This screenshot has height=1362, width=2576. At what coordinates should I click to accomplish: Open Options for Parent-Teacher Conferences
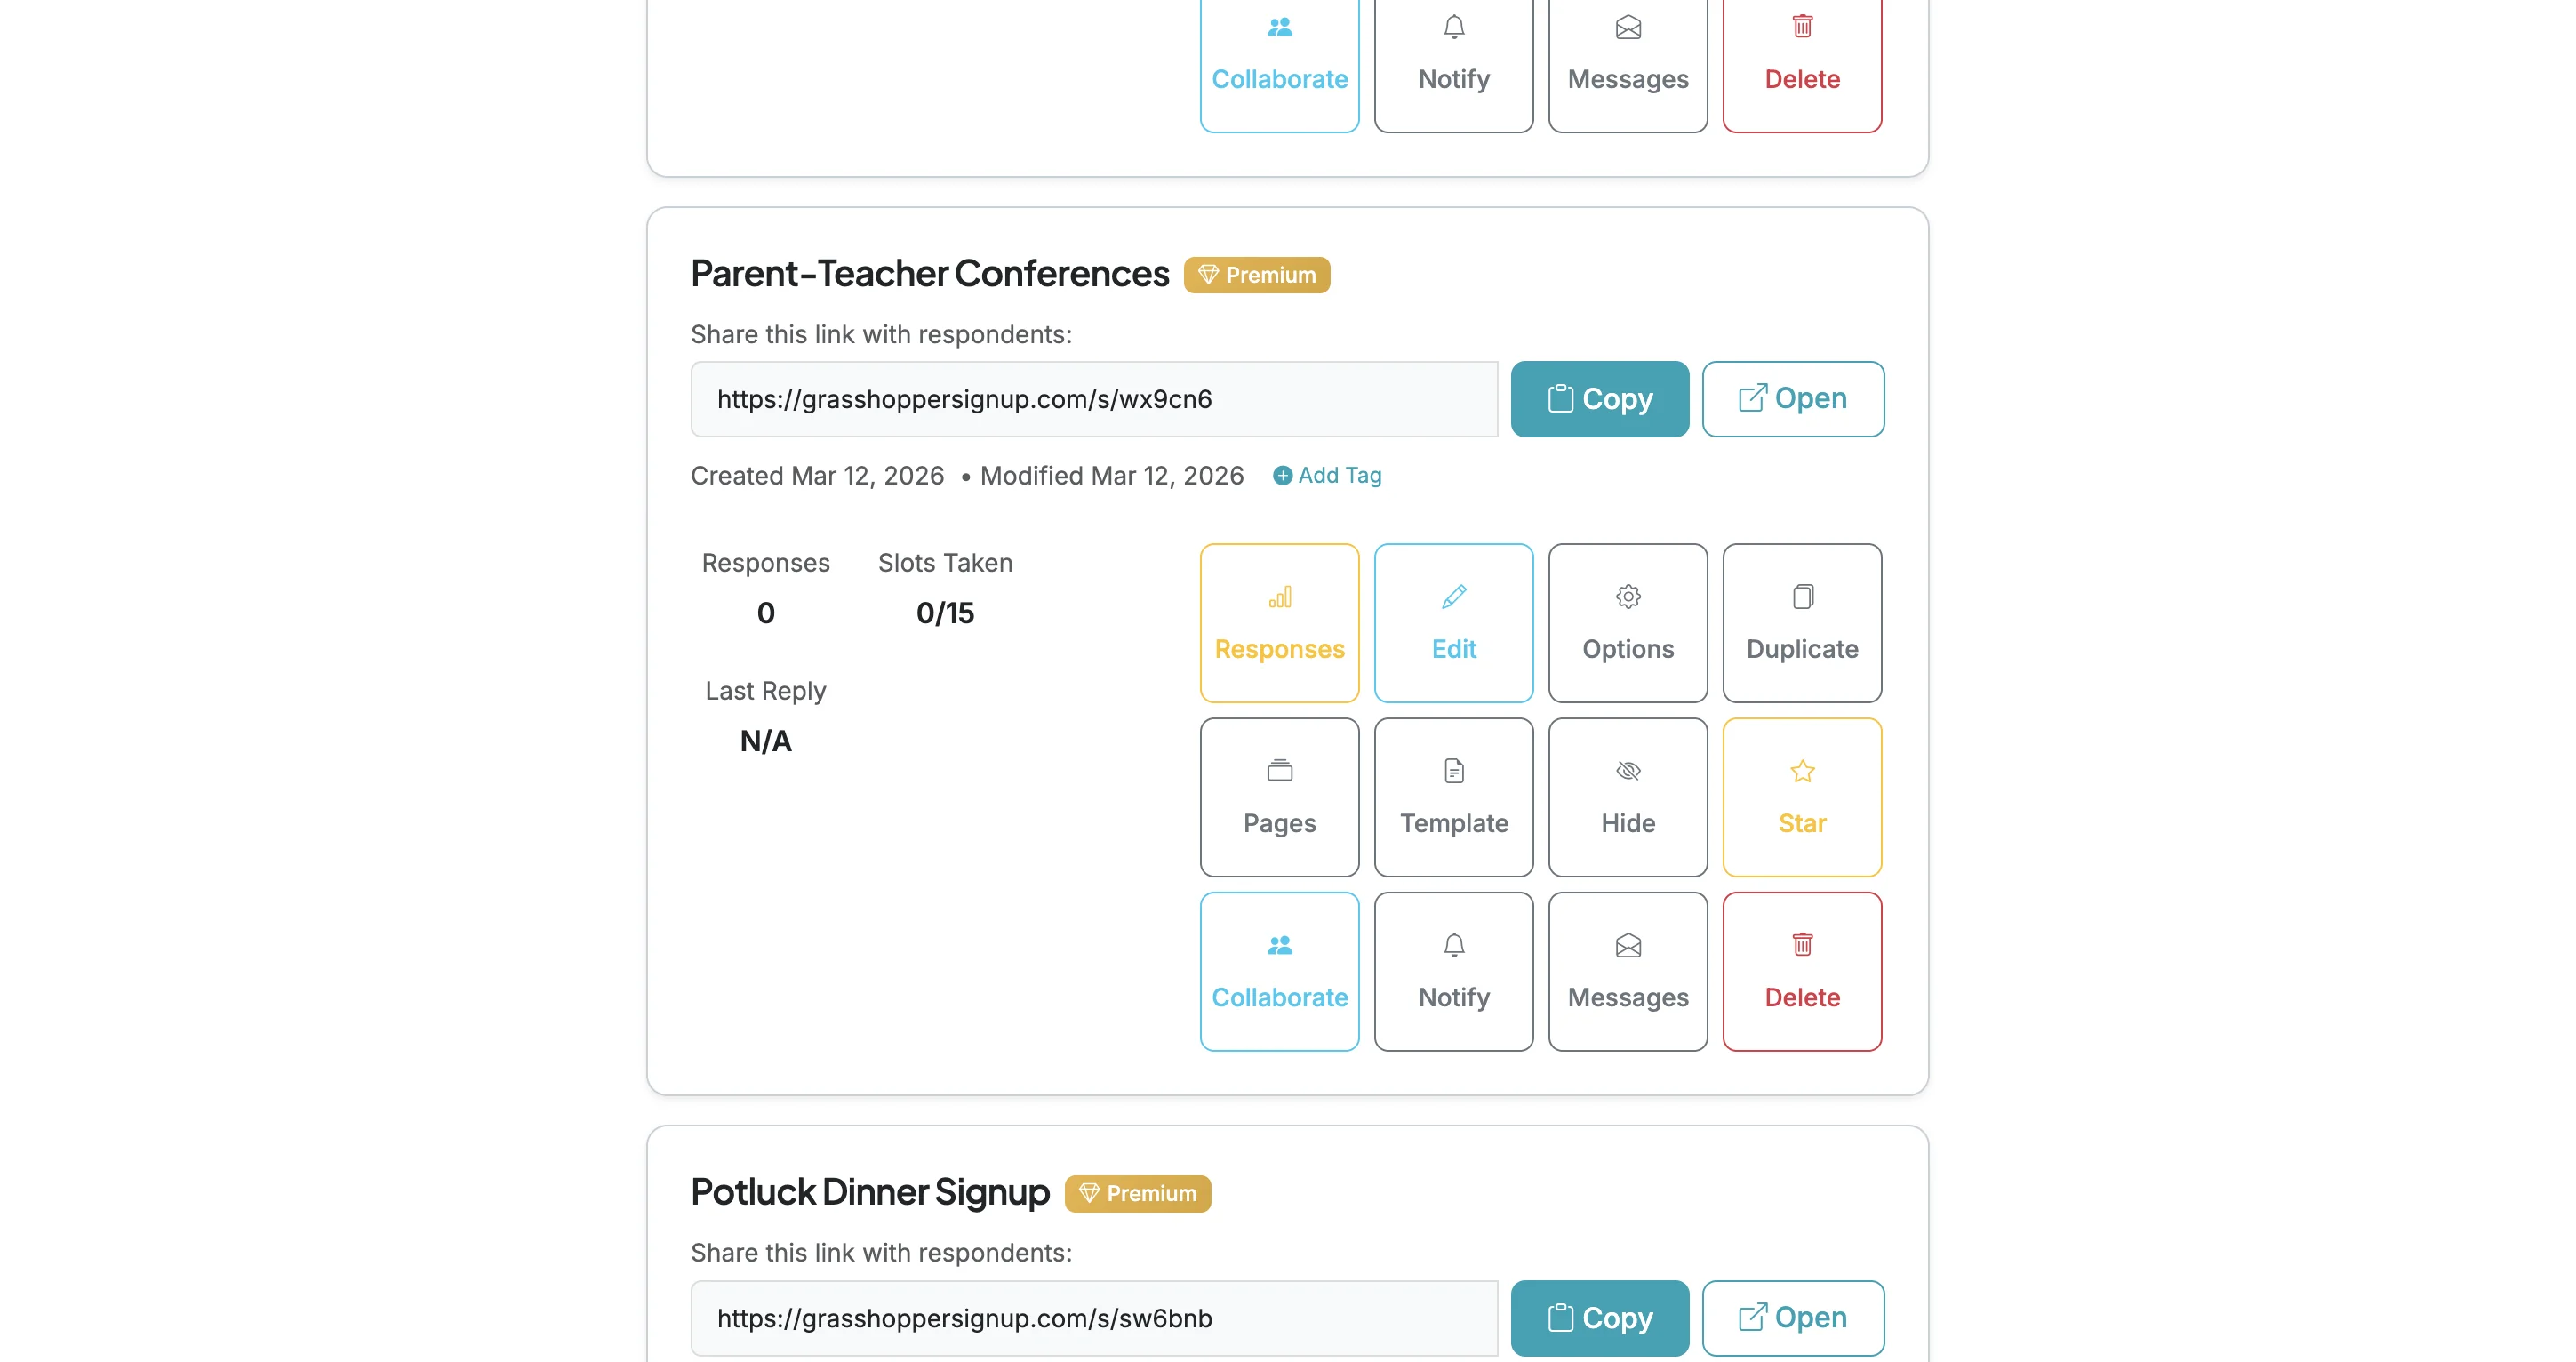pyautogui.click(x=1627, y=622)
